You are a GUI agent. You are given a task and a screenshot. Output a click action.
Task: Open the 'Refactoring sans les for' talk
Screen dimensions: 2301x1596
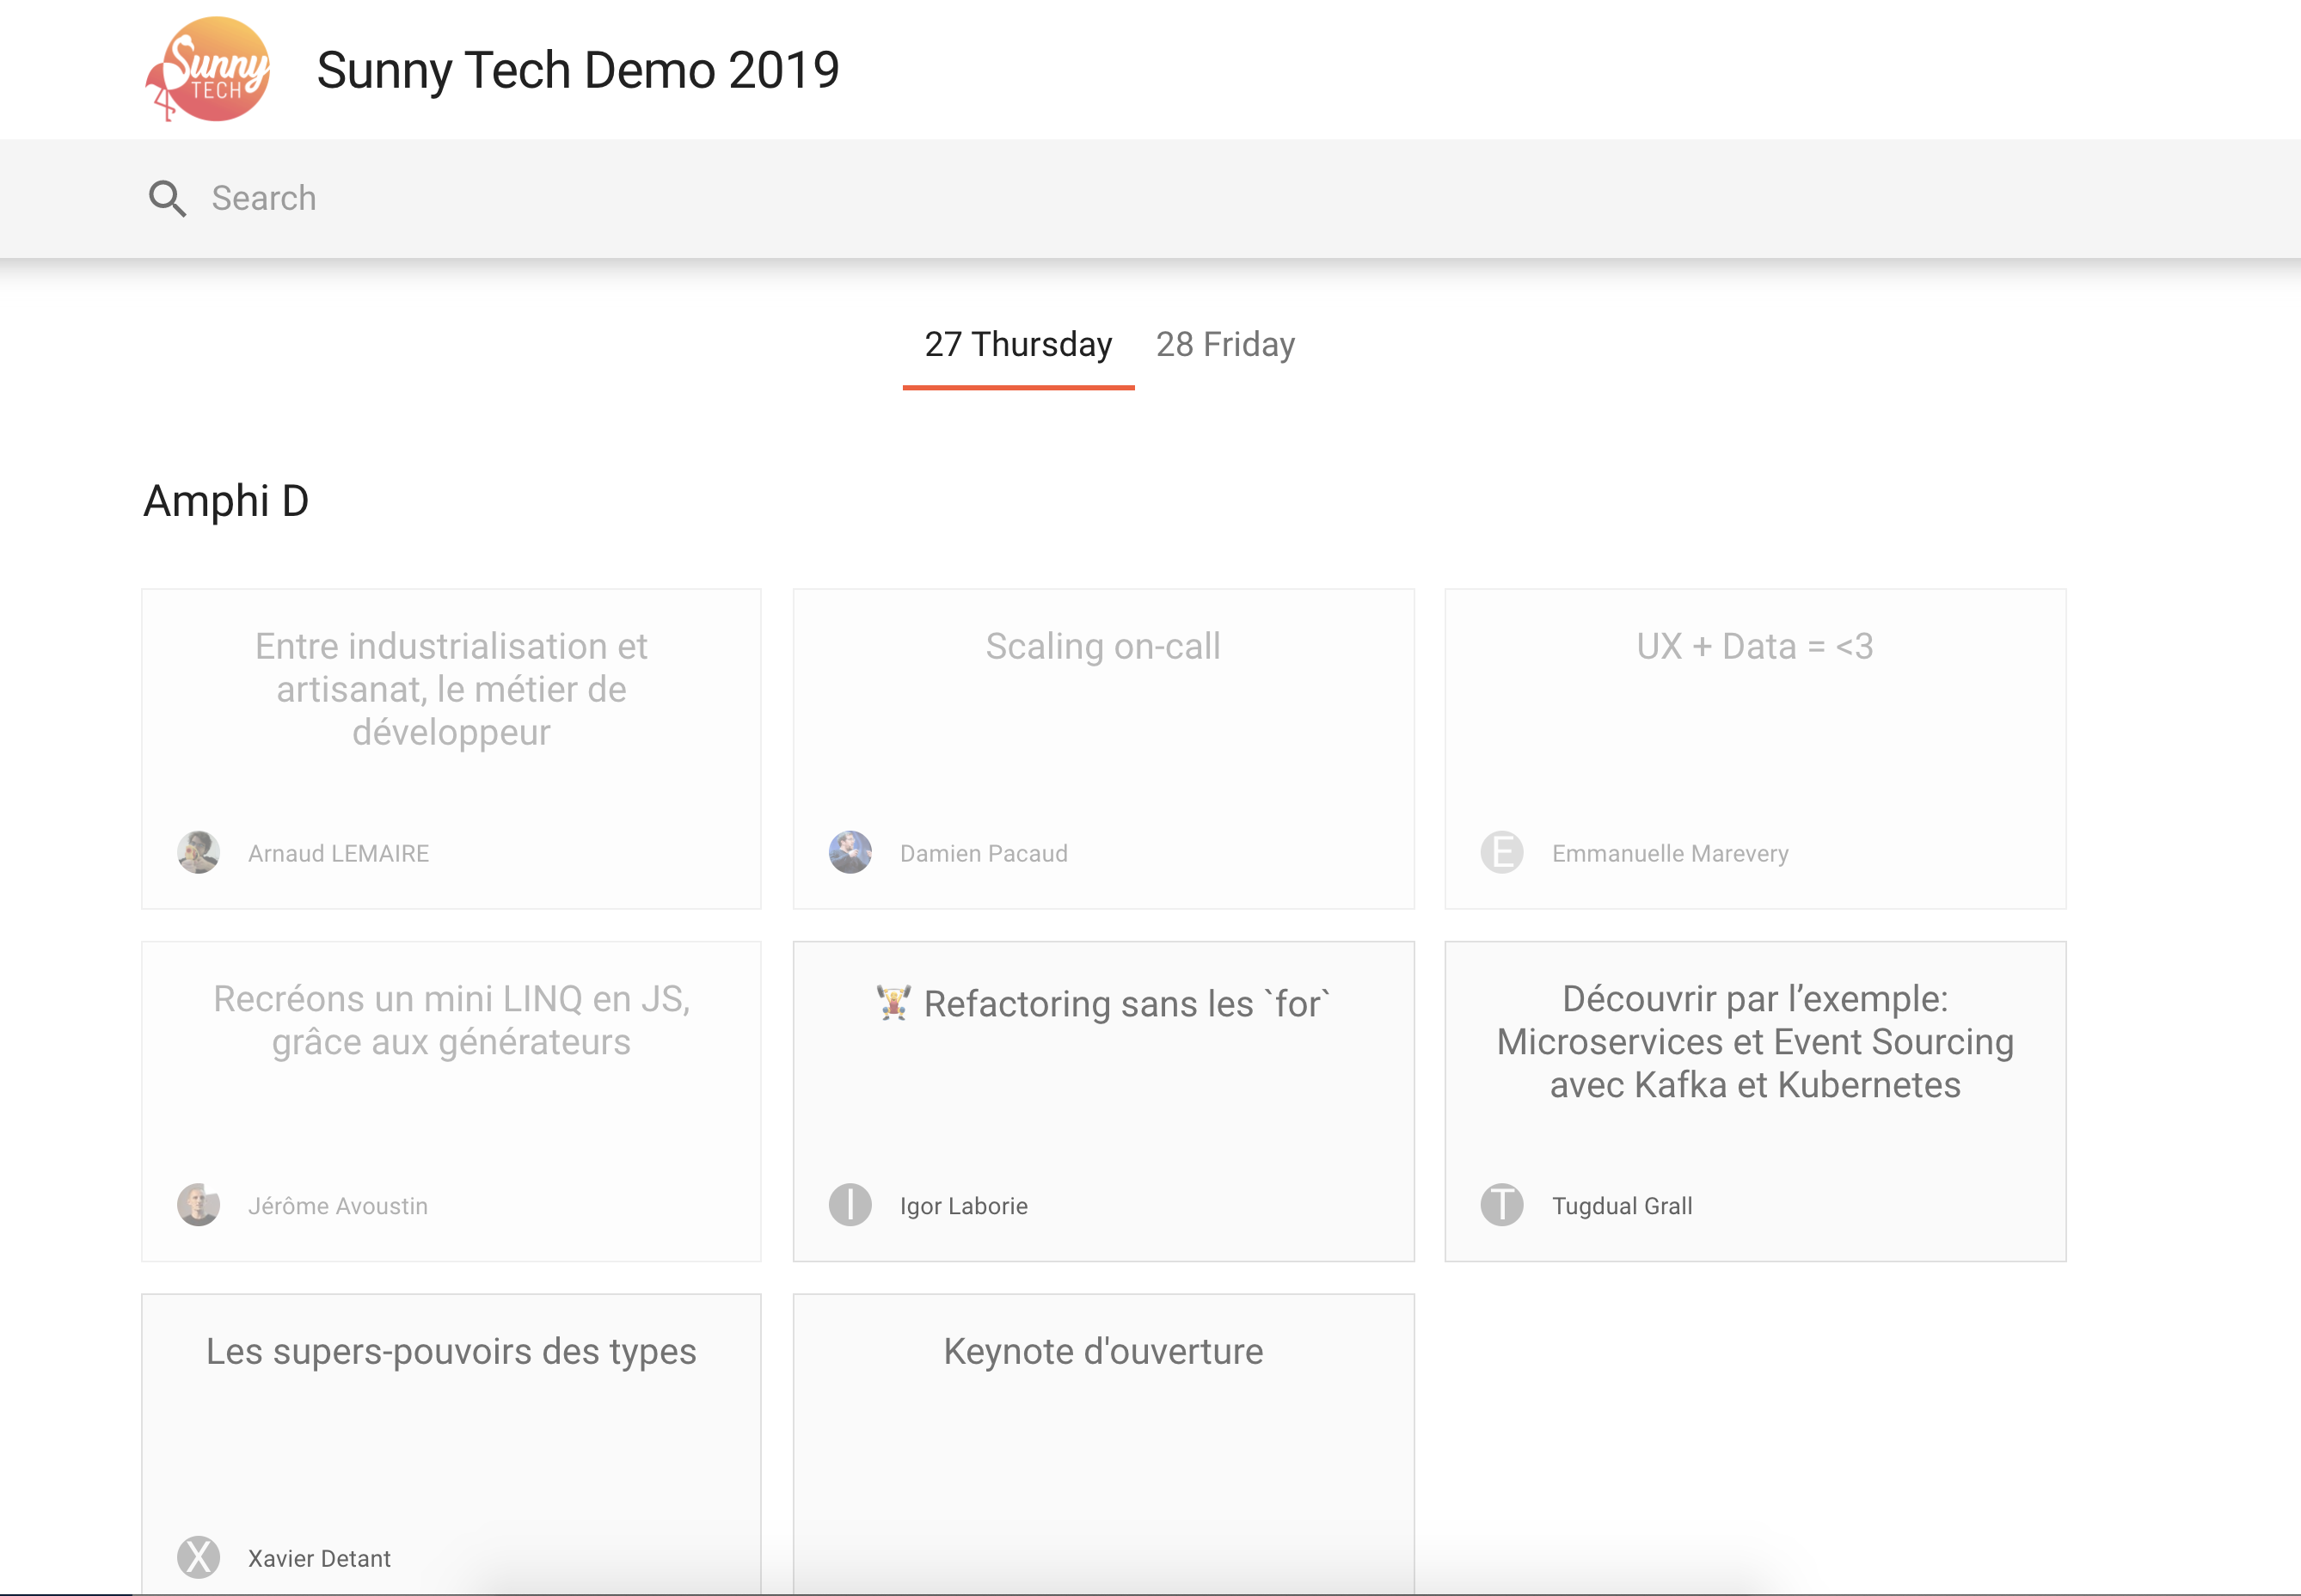coord(1103,1100)
